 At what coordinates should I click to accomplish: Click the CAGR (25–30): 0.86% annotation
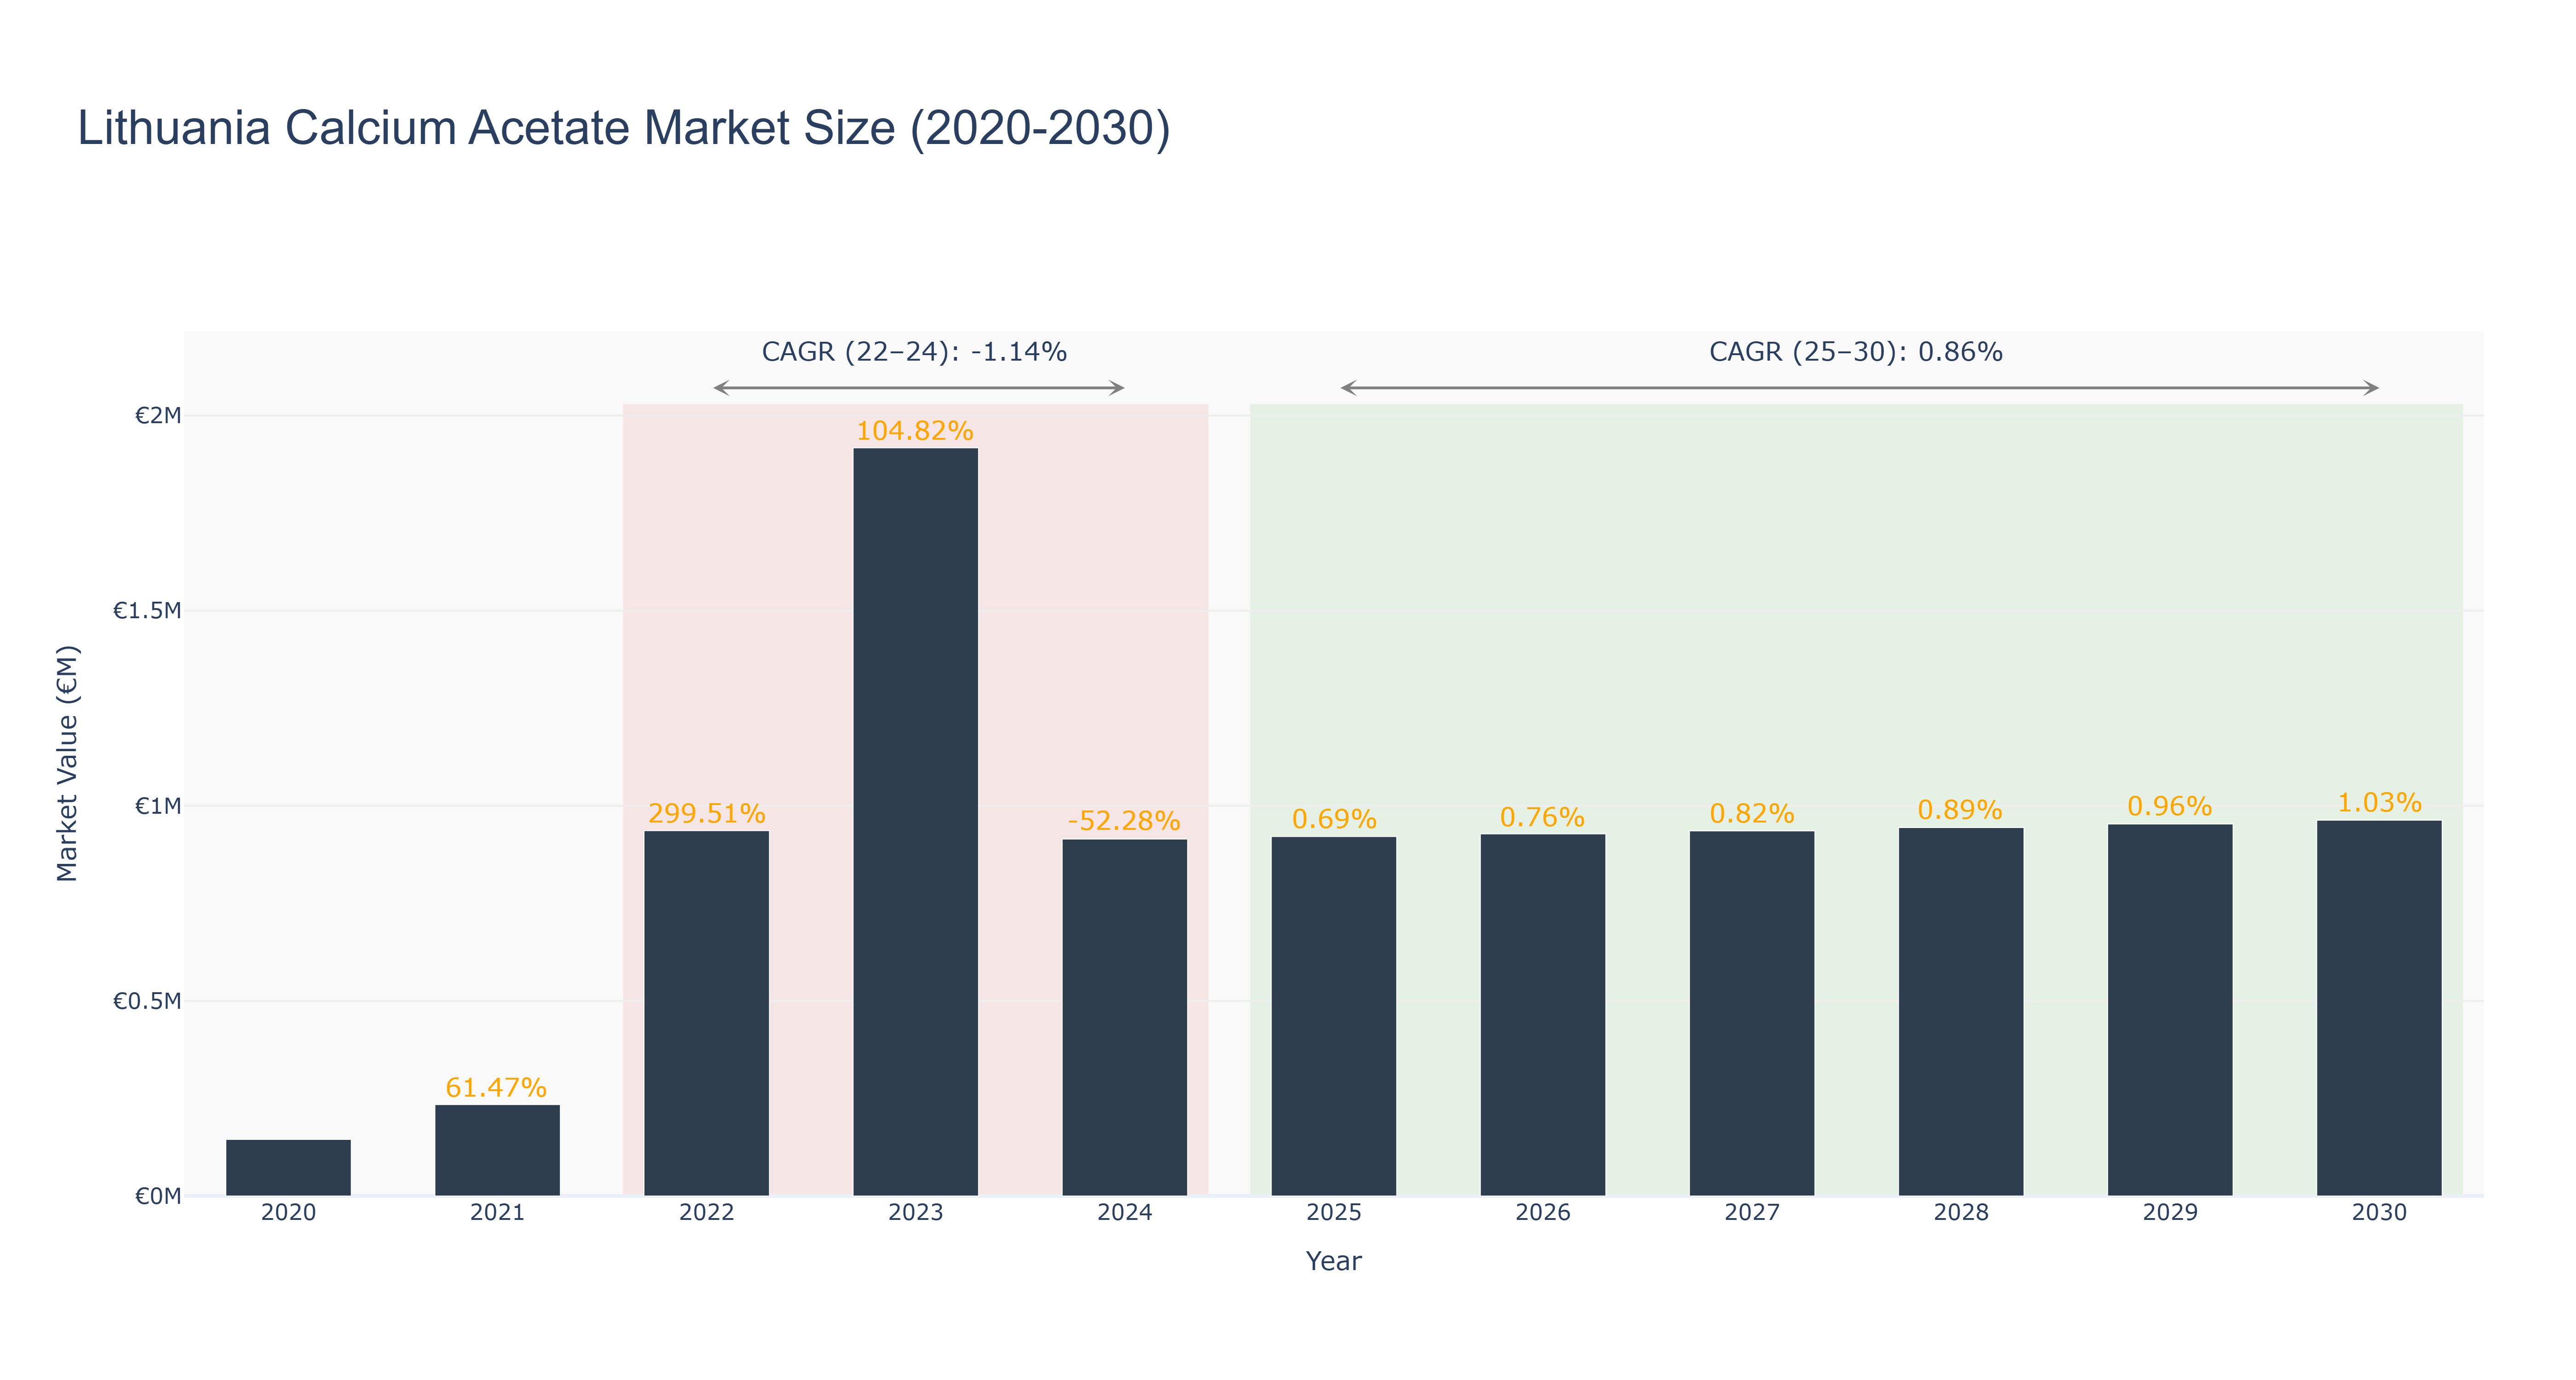point(1855,352)
